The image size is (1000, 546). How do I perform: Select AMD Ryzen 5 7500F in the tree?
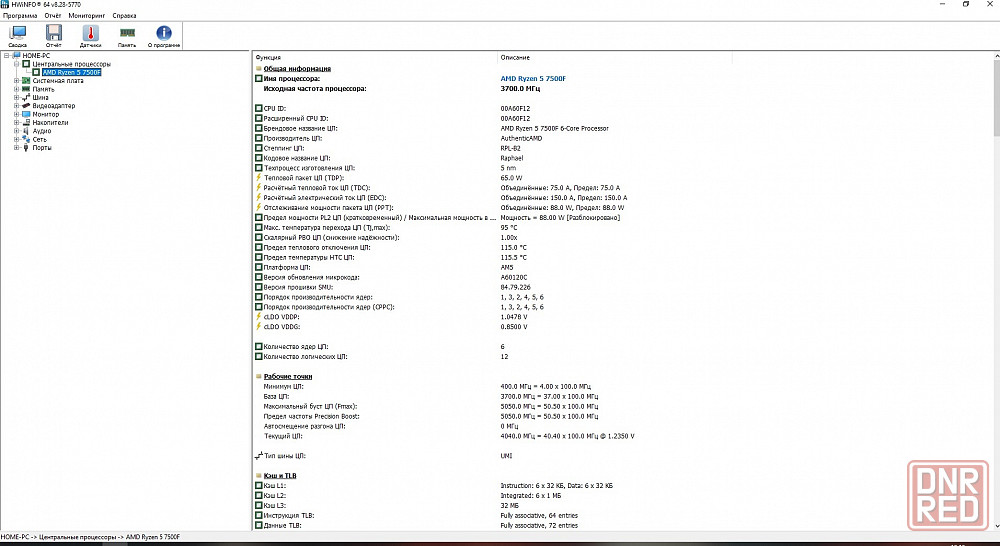coord(71,73)
